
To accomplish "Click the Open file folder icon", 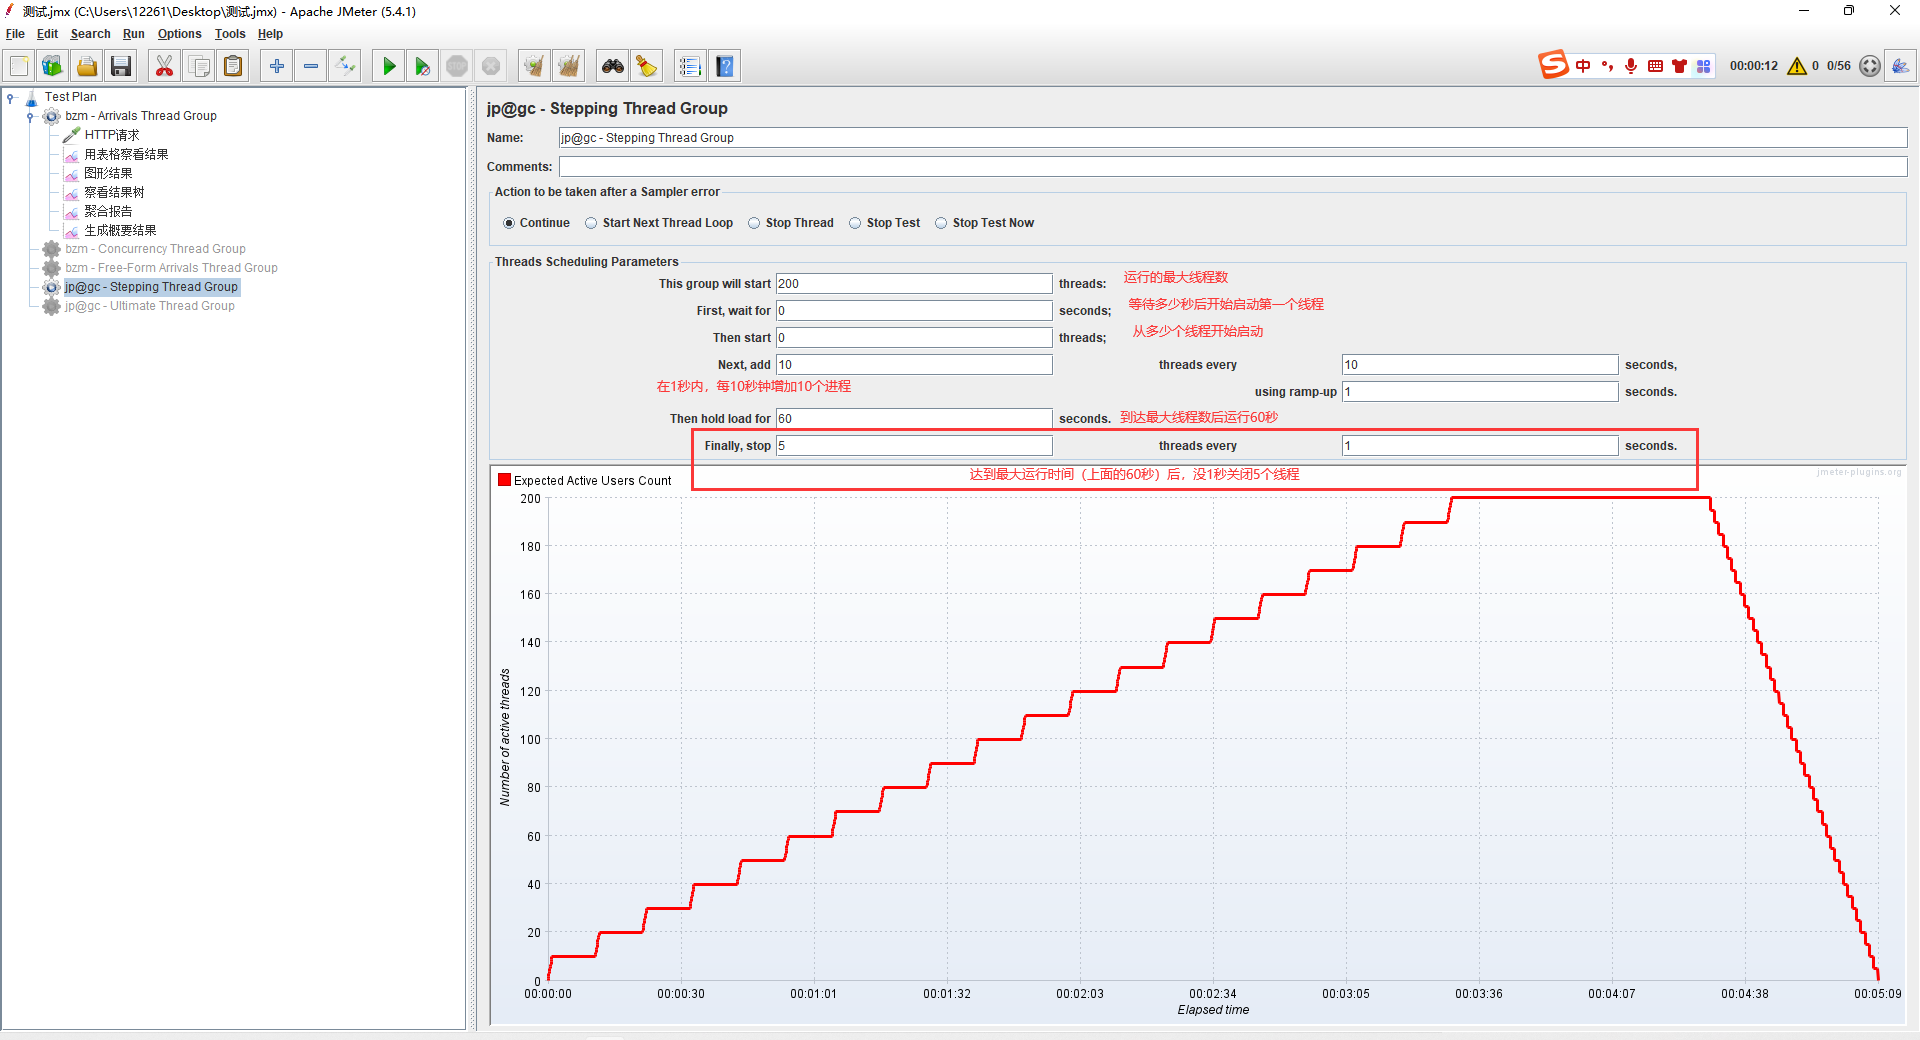I will [87, 66].
